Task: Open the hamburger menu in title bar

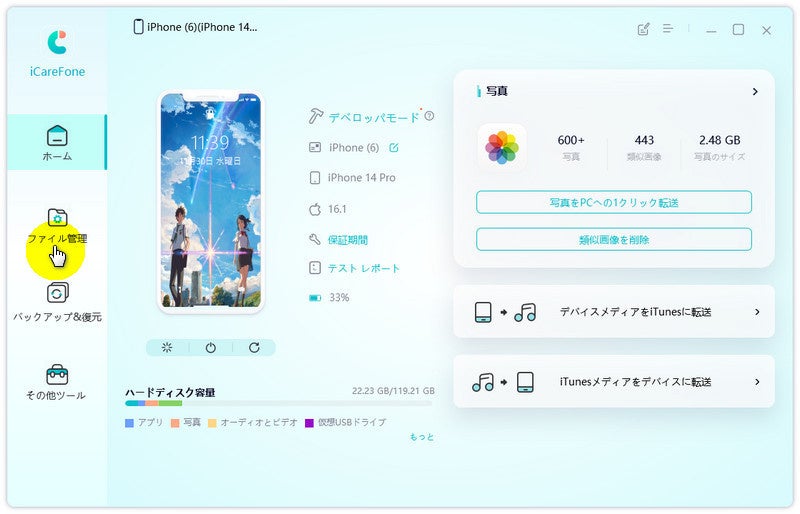Action: click(668, 29)
